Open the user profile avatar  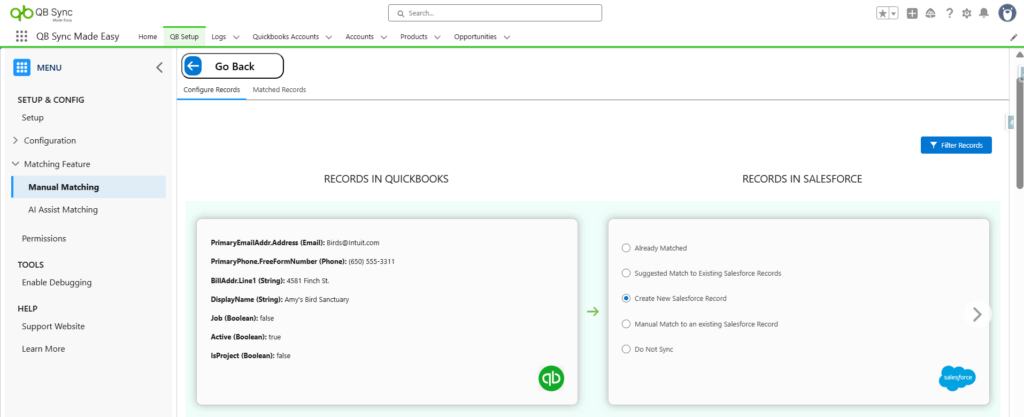(x=1007, y=13)
